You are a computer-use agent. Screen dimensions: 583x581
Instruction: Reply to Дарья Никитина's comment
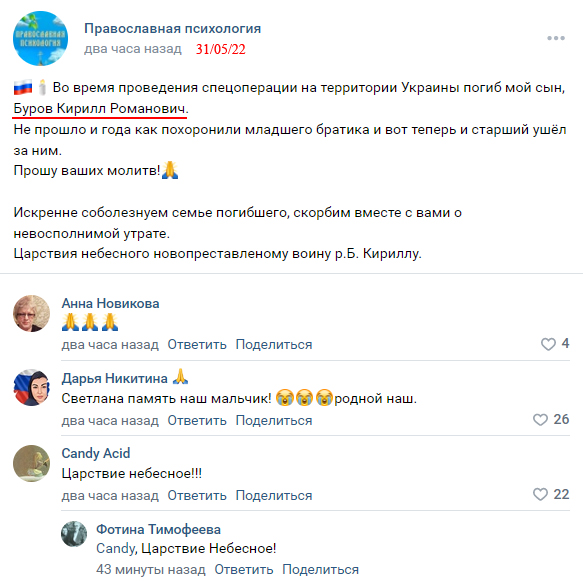(x=197, y=420)
